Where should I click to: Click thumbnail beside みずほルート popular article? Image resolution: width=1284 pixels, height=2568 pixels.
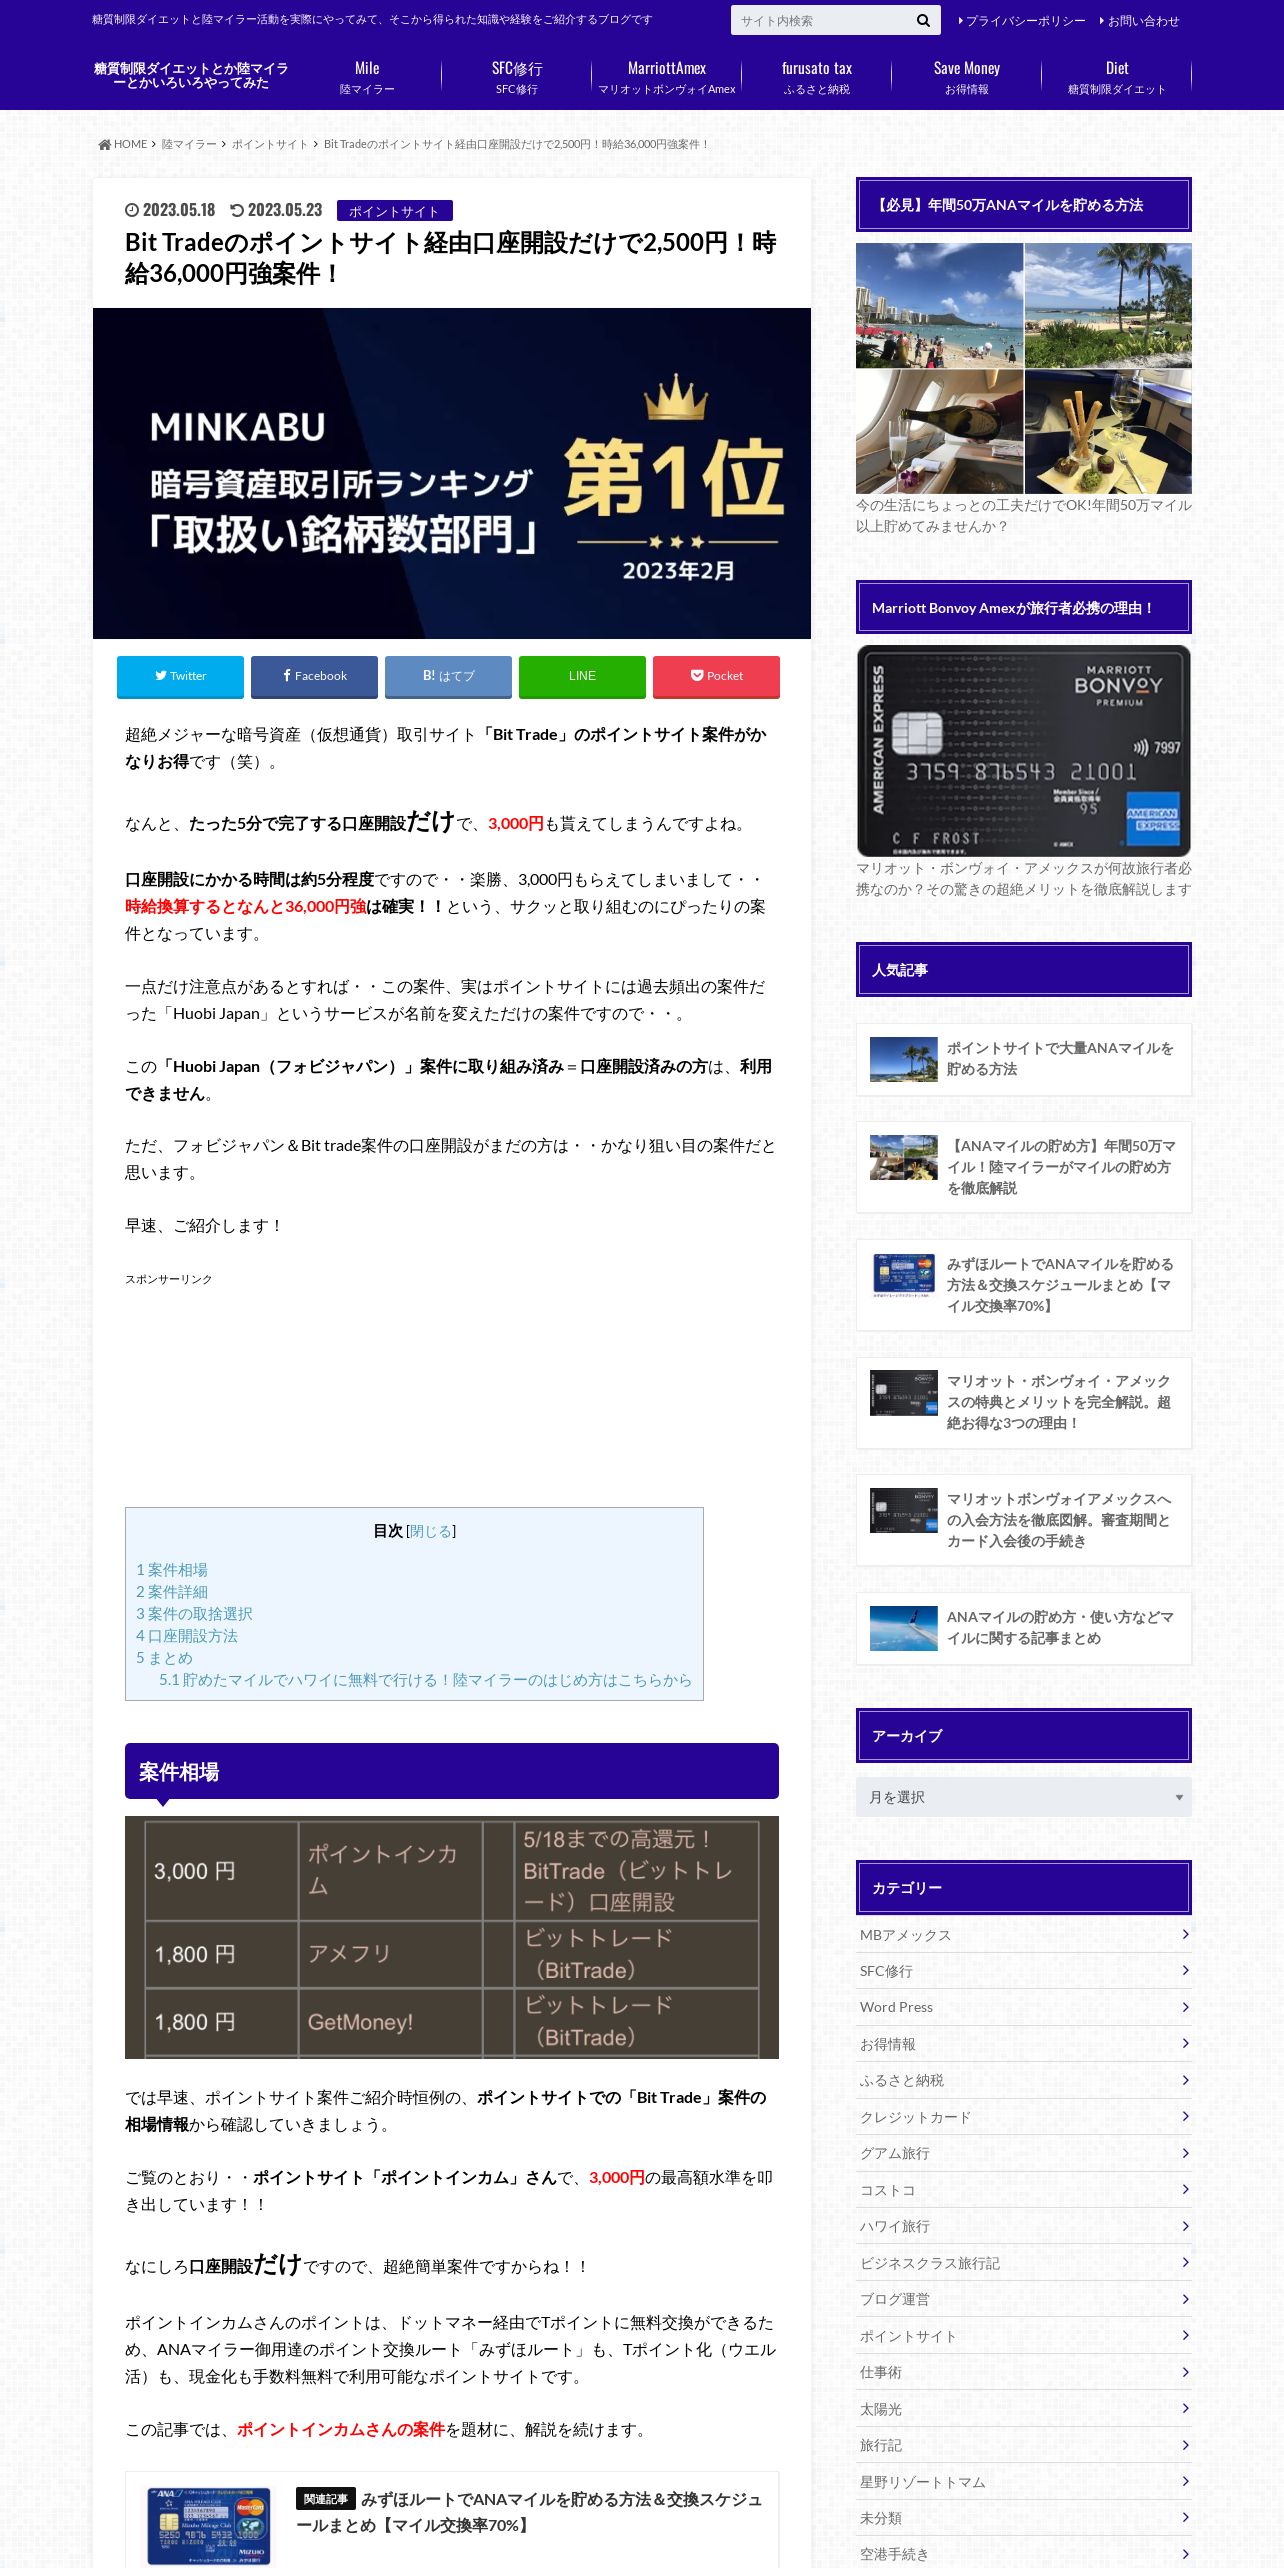tap(904, 1275)
